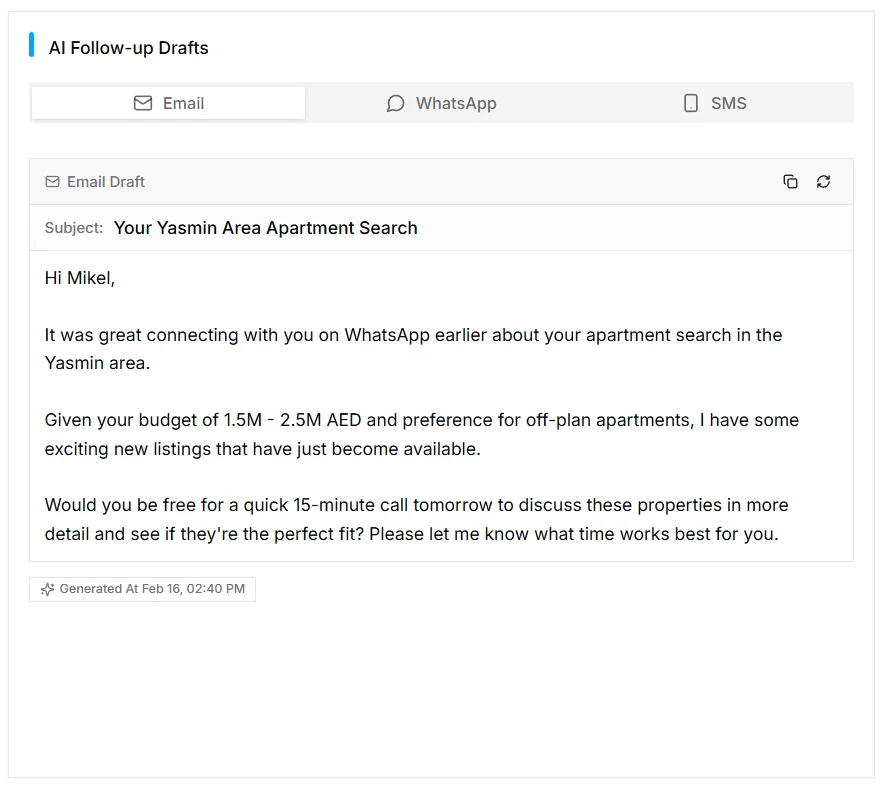Viewport: 885px width, 790px height.
Task: Click the 'AI Follow-up Drafts' heading
Action: tap(129, 48)
